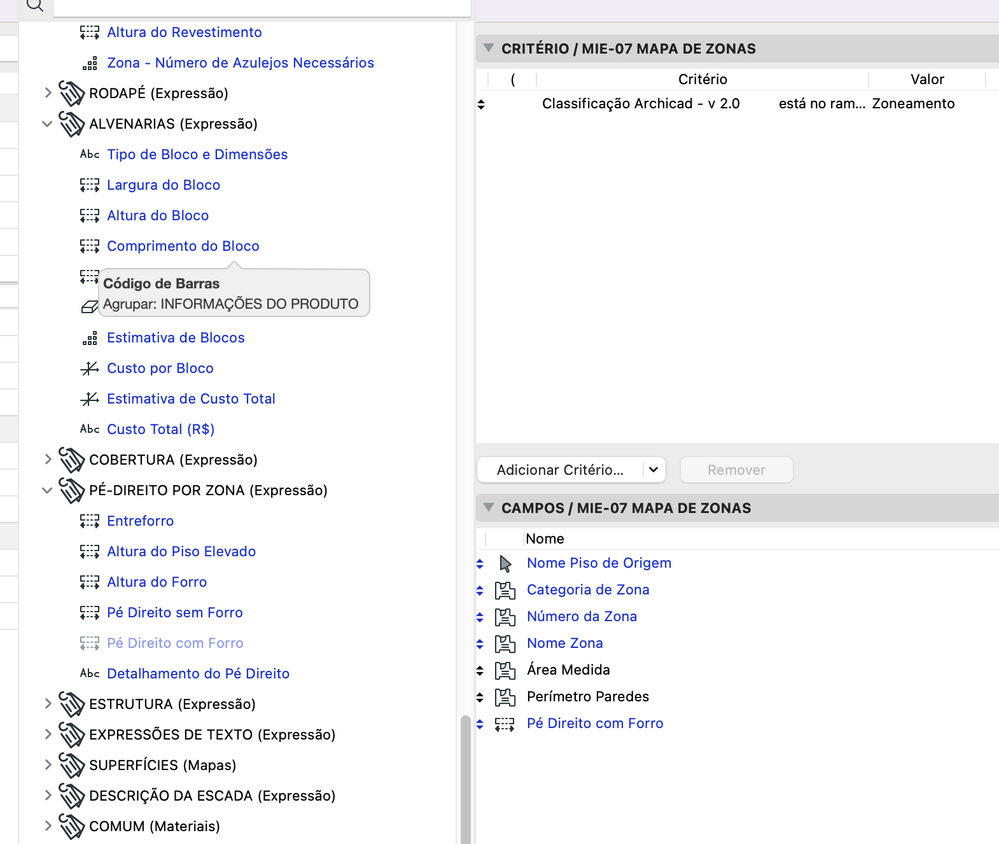The image size is (999, 844).
Task: Click the Zoneamento value cell
Action: point(913,104)
